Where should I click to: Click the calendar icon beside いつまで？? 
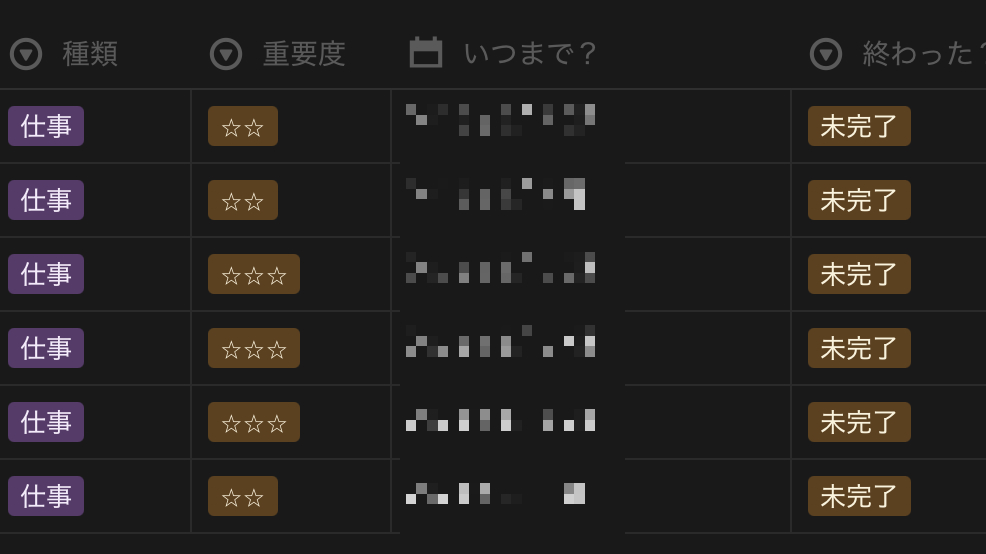coord(426,52)
